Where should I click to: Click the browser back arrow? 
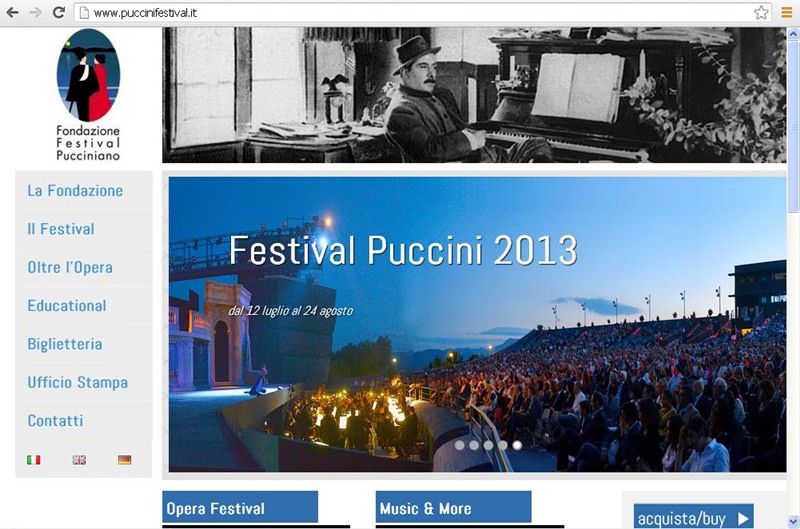pos(12,12)
